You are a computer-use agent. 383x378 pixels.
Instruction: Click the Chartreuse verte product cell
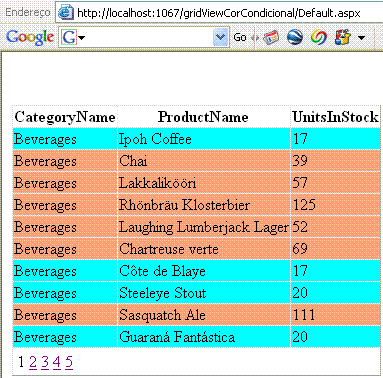click(204, 249)
